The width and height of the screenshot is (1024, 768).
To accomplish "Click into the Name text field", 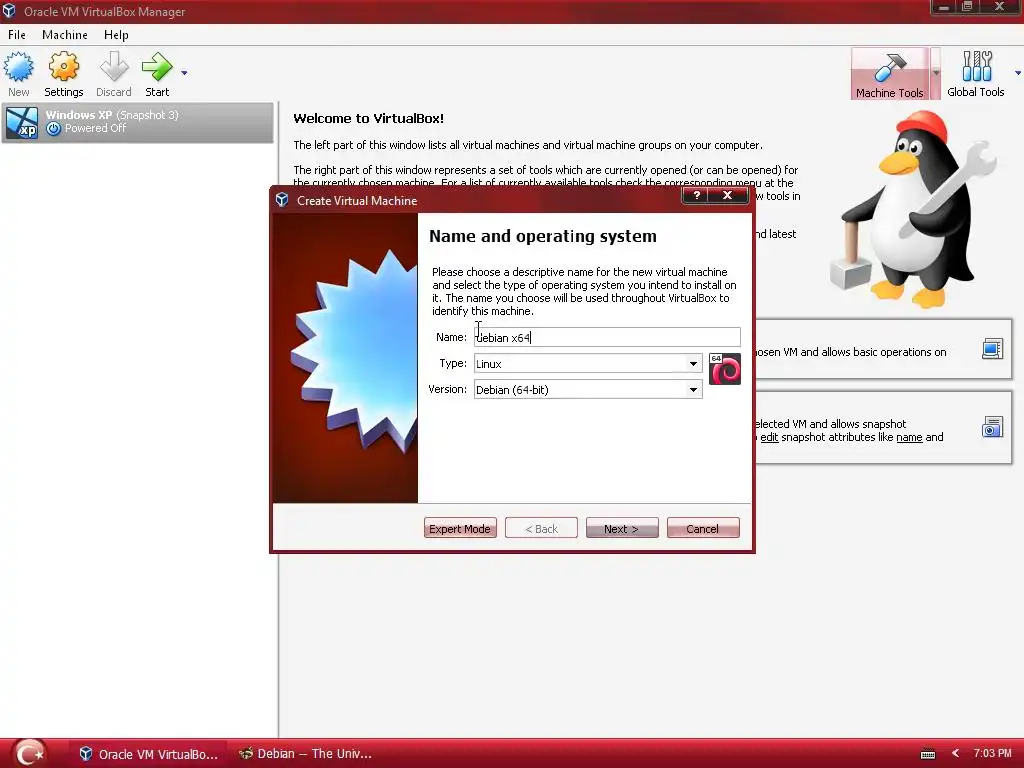I will pos(607,337).
